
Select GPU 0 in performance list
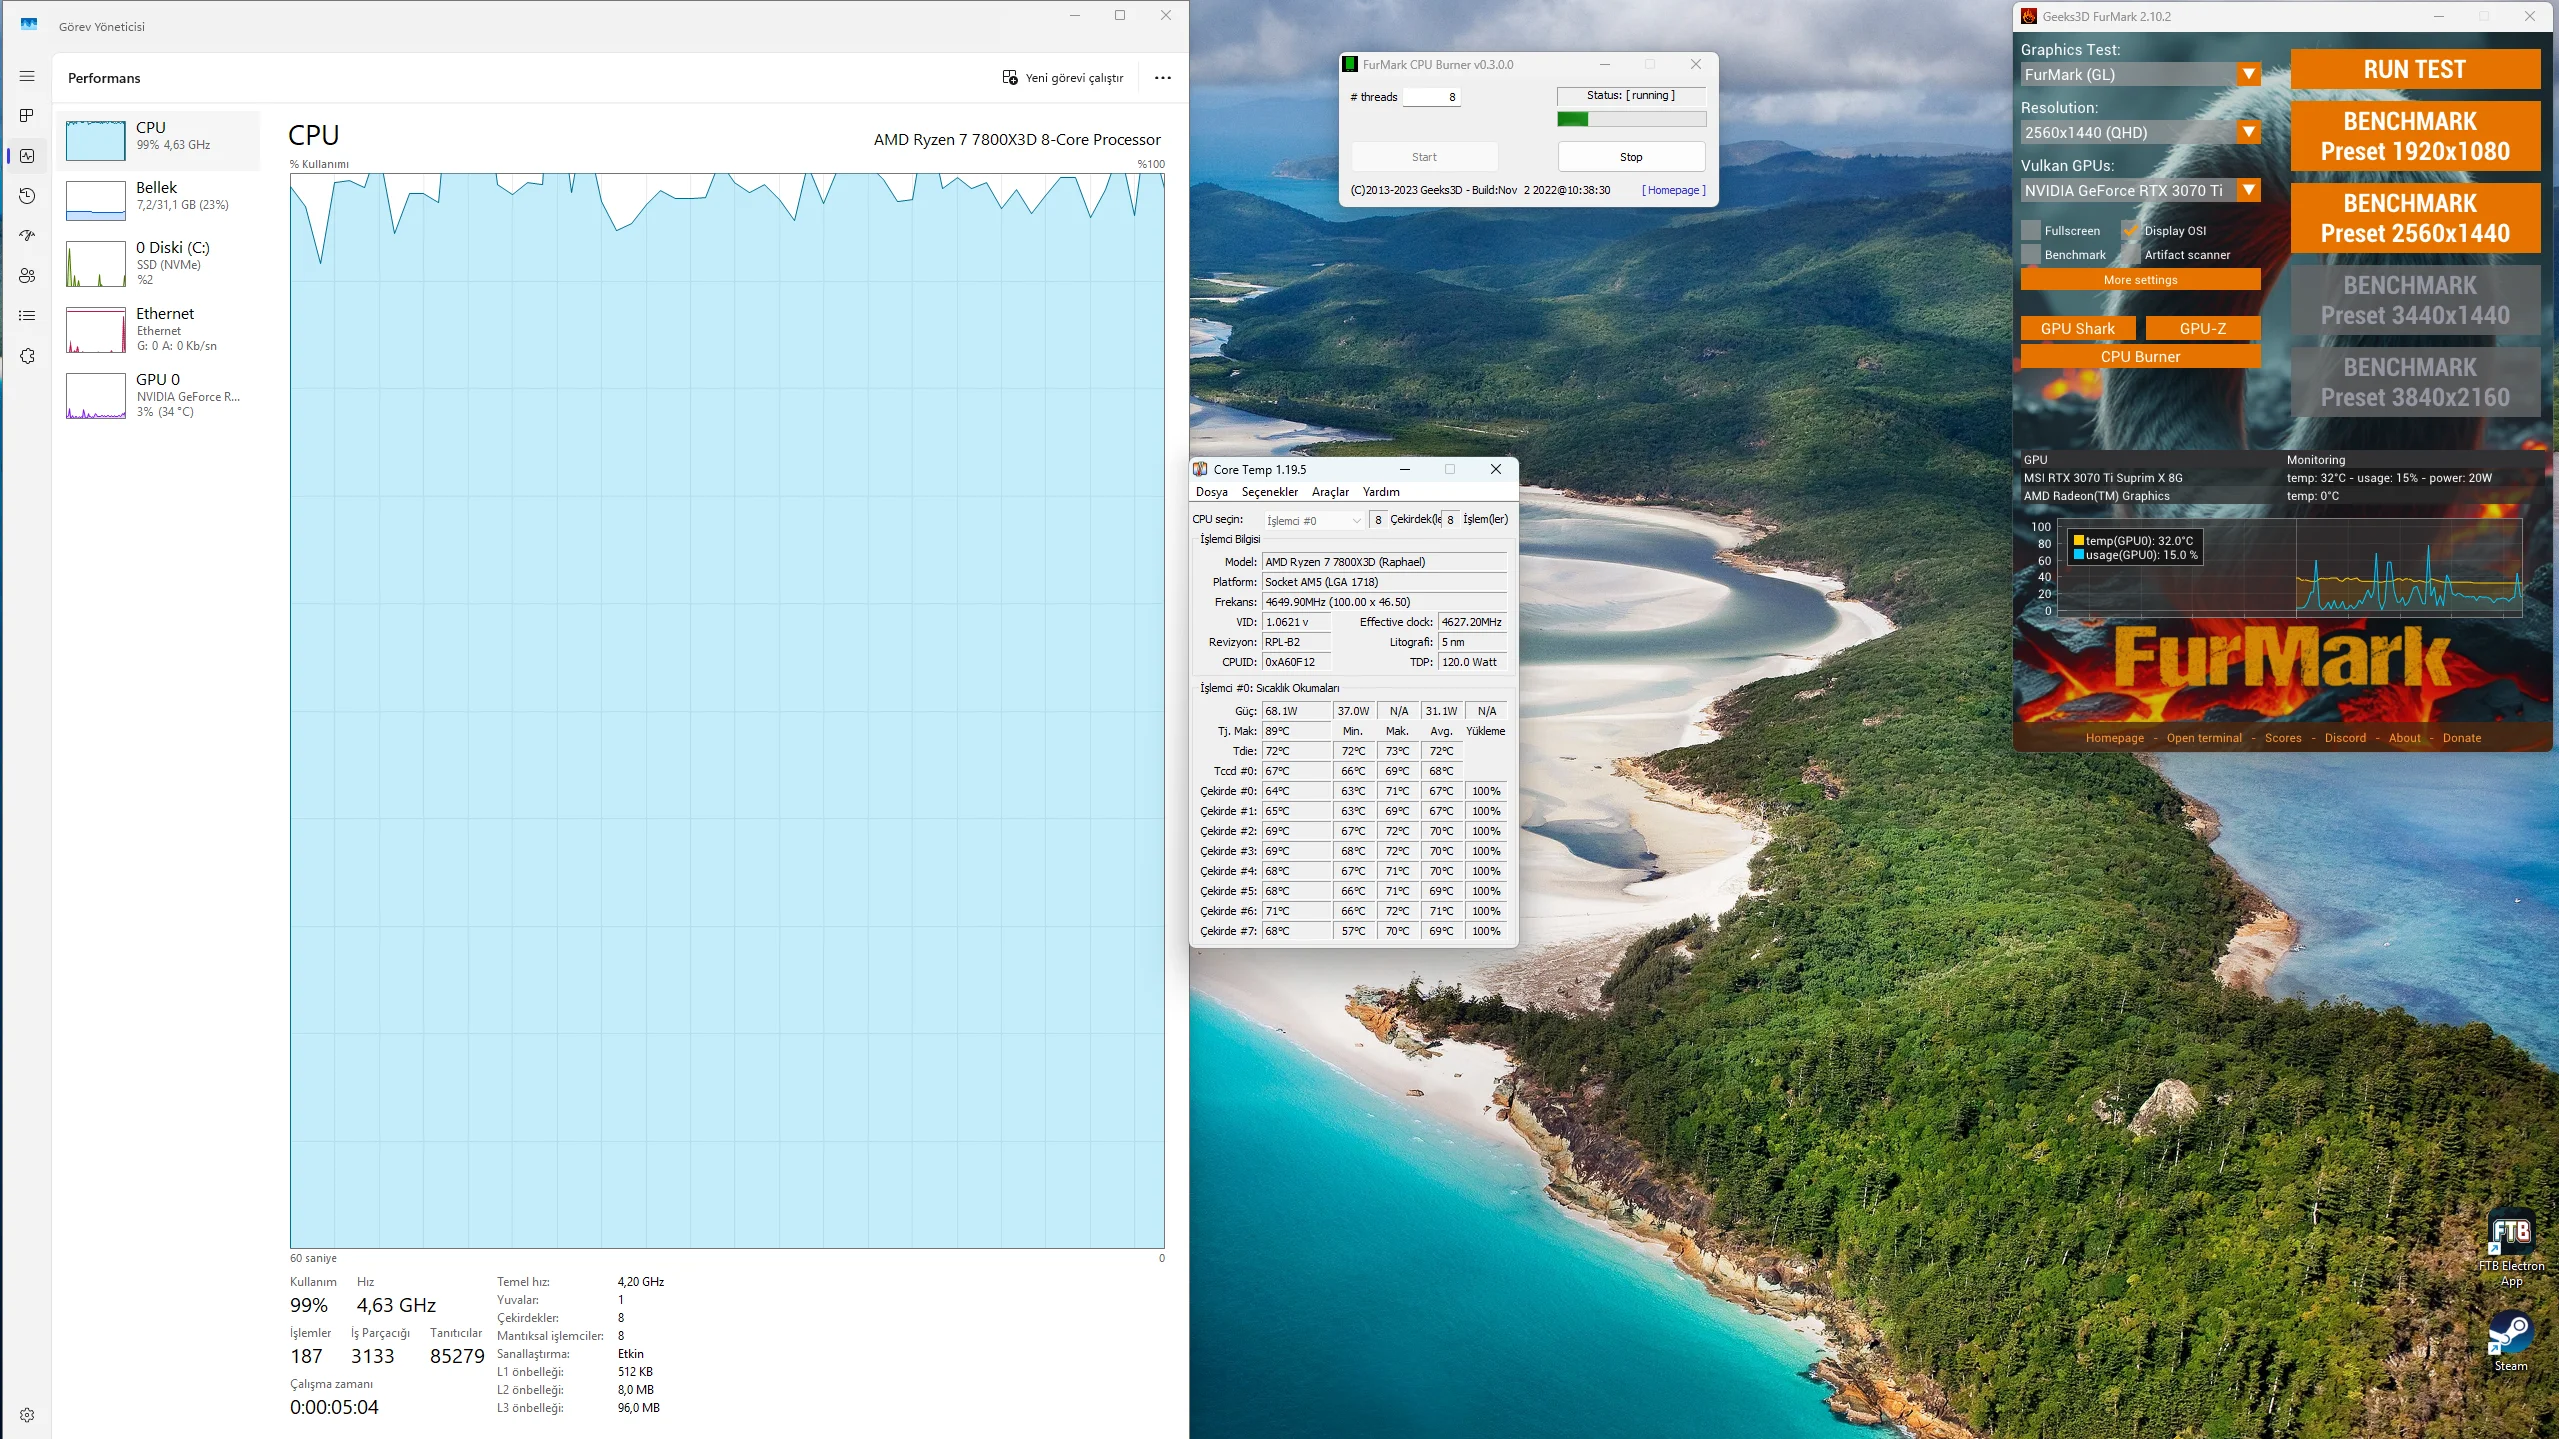click(160, 395)
